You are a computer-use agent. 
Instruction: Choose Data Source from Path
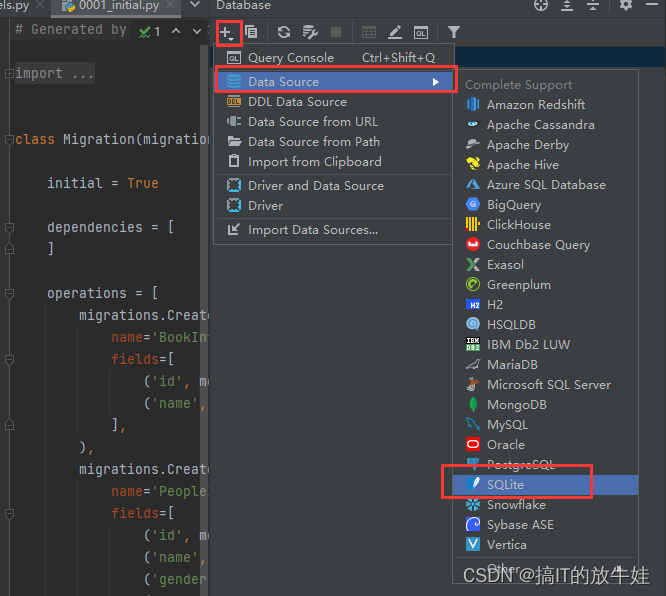[x=334, y=142]
